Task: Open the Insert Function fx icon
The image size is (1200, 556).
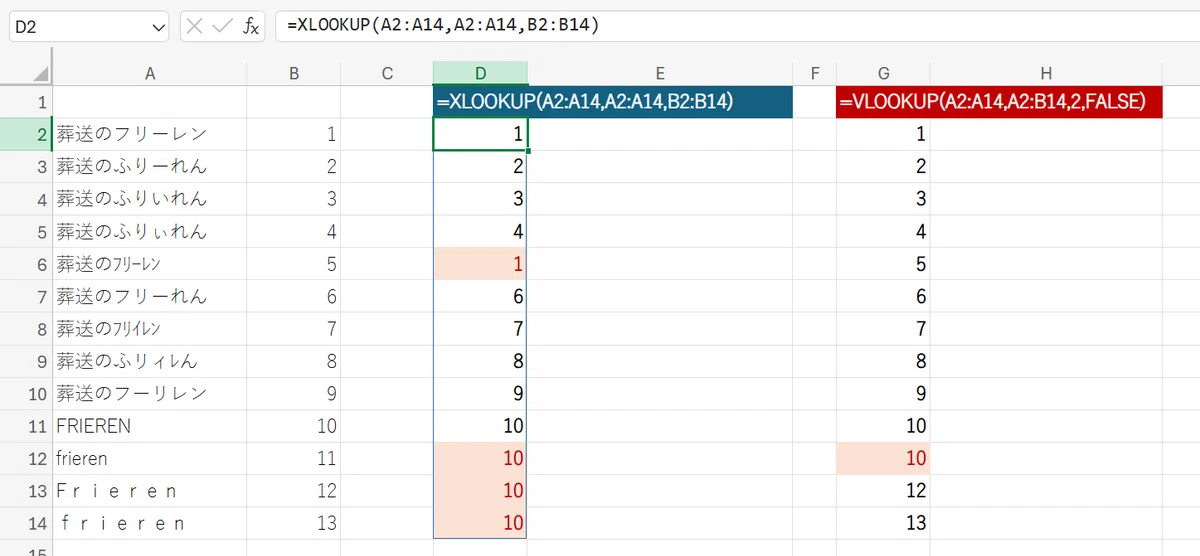Action: [251, 26]
